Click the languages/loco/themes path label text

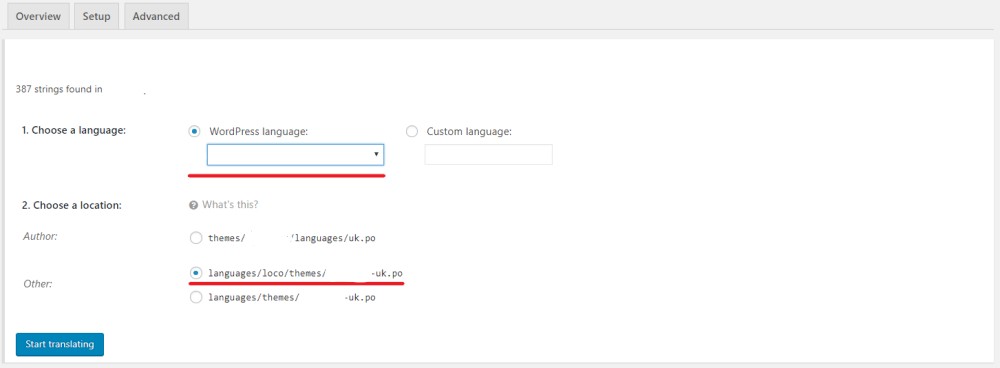pyautogui.click(x=305, y=273)
